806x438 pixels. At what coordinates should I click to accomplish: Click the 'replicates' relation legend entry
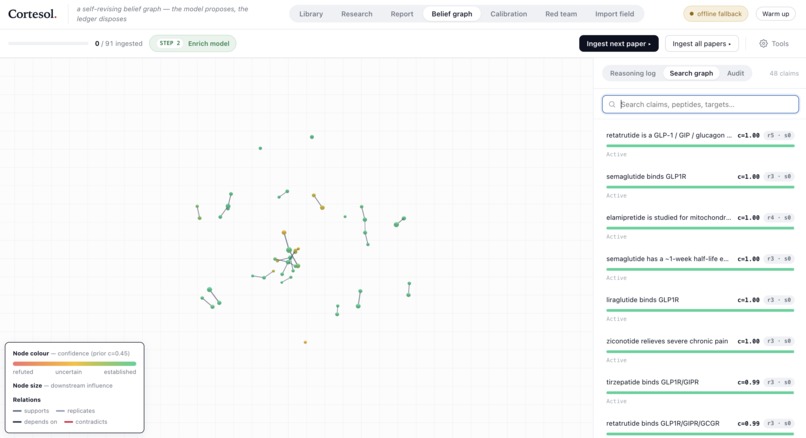pyautogui.click(x=76, y=411)
